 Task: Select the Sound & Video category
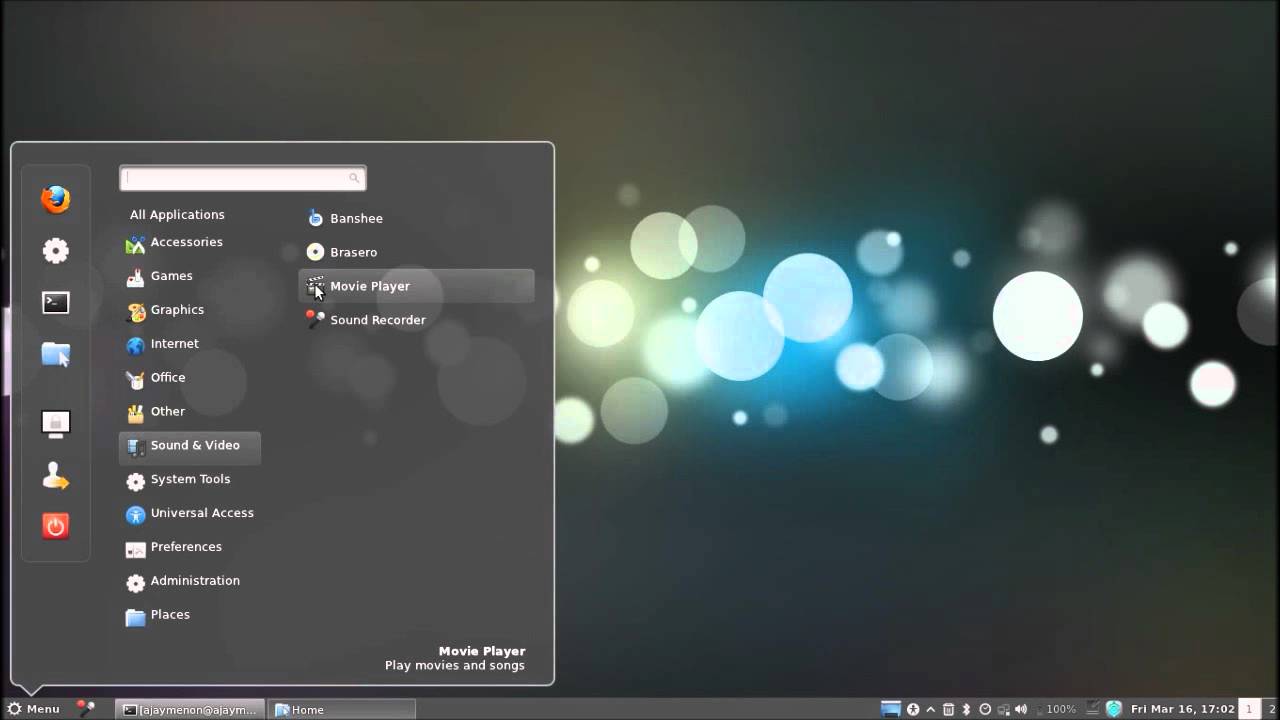pyautogui.click(x=190, y=447)
